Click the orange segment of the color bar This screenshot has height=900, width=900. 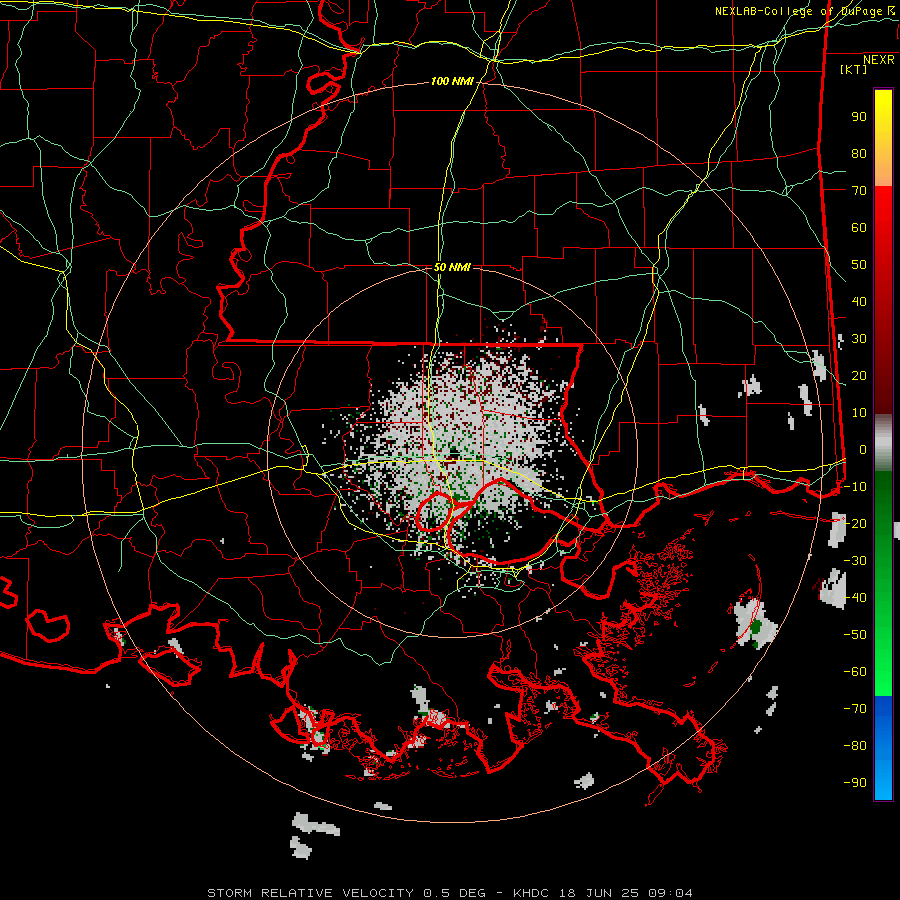point(883,170)
